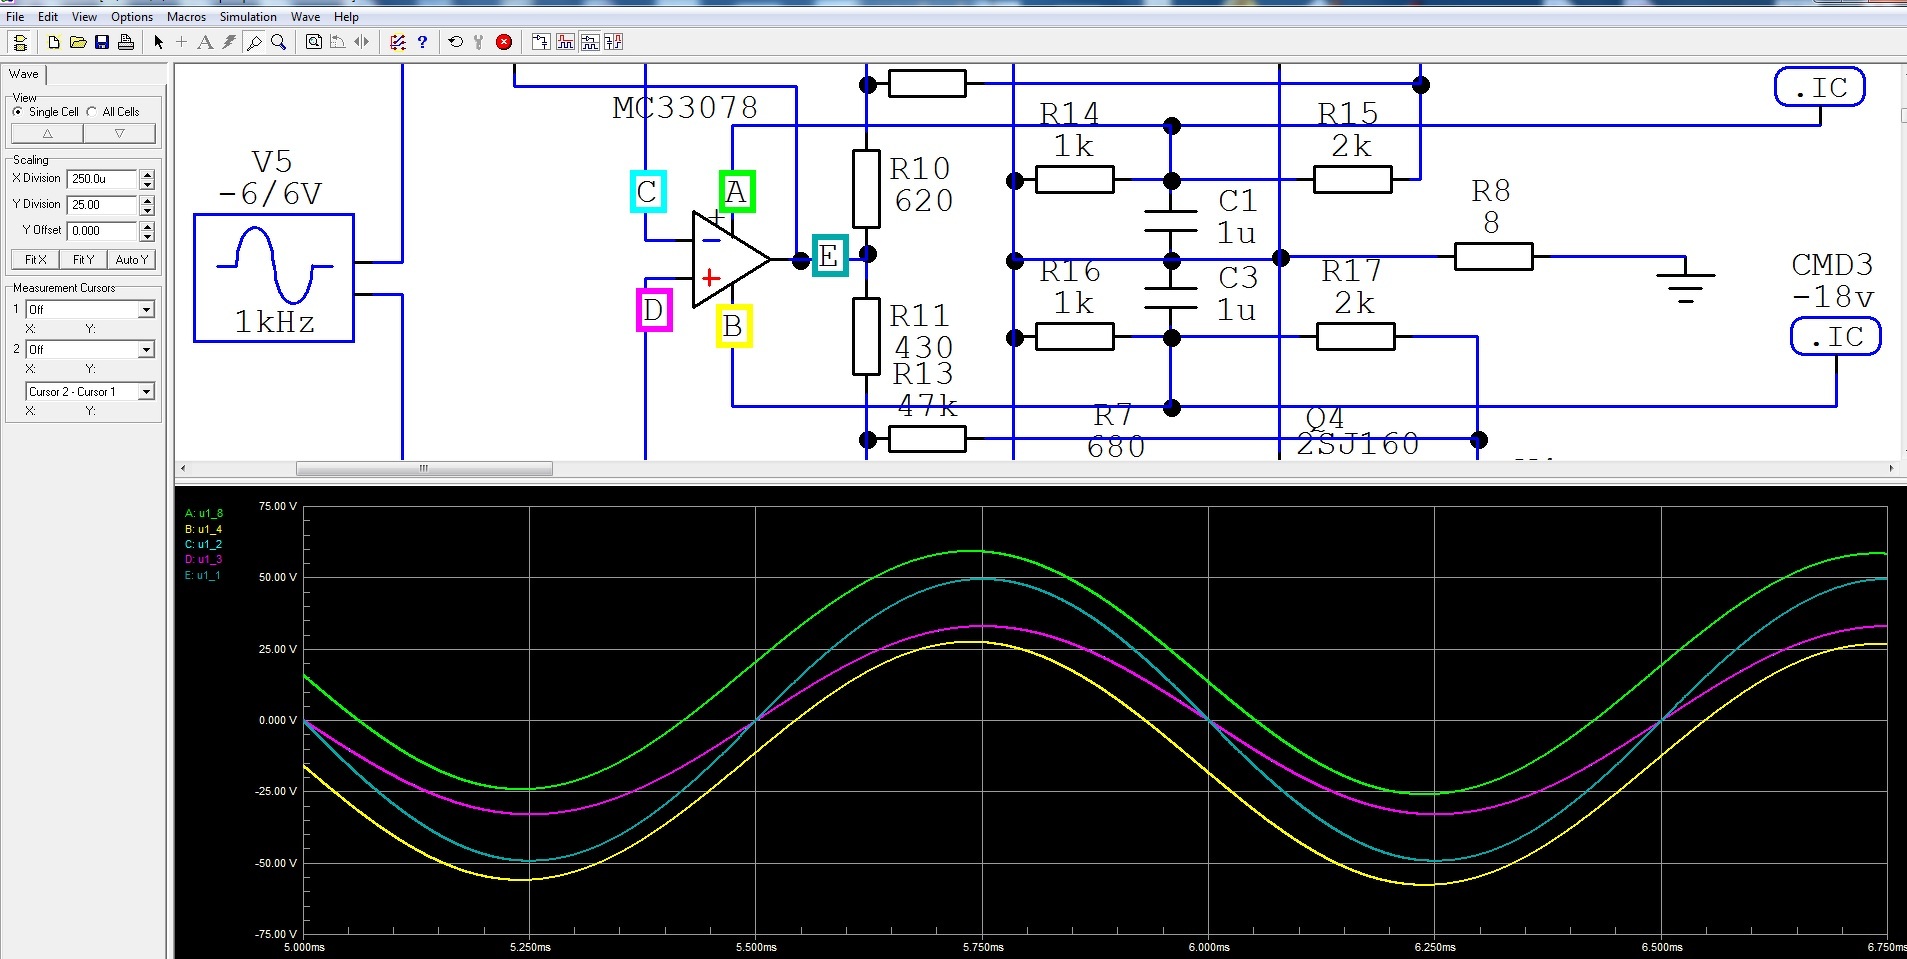Select the All Cells view option

[x=92, y=112]
